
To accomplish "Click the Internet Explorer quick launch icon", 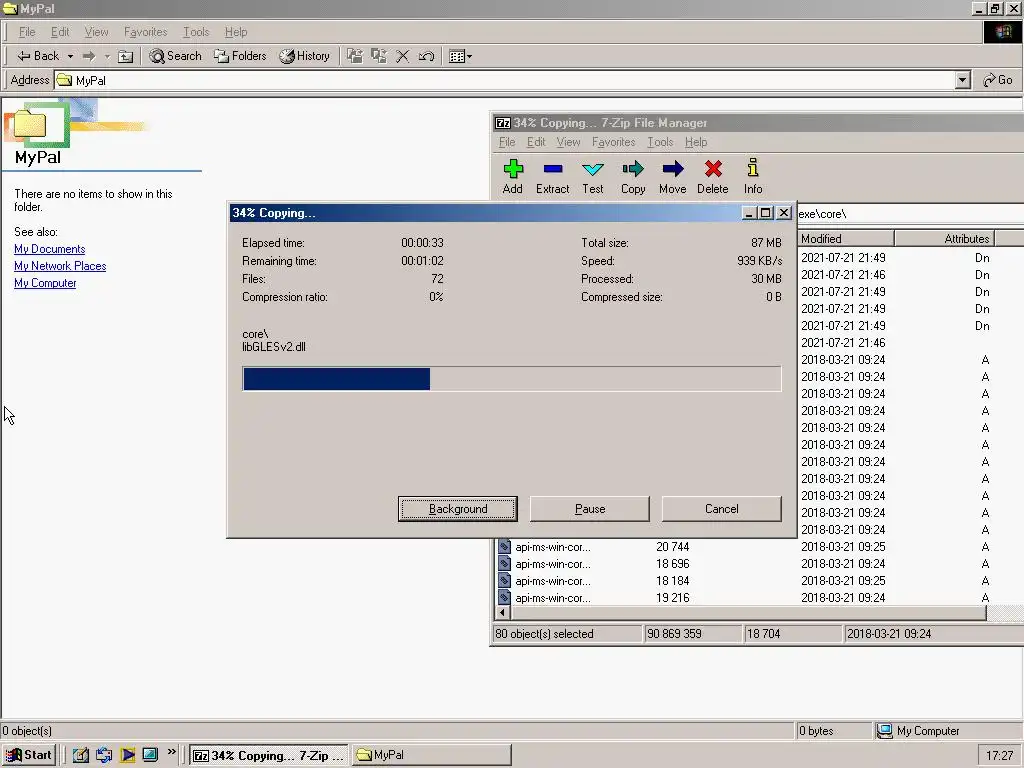I will click(104, 755).
